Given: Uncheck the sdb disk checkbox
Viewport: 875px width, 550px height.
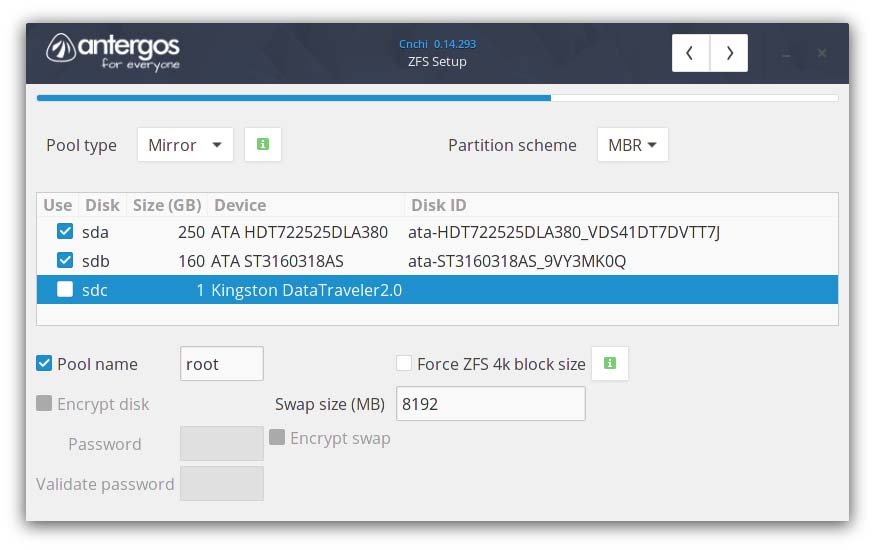Looking at the screenshot, I should [x=65, y=261].
